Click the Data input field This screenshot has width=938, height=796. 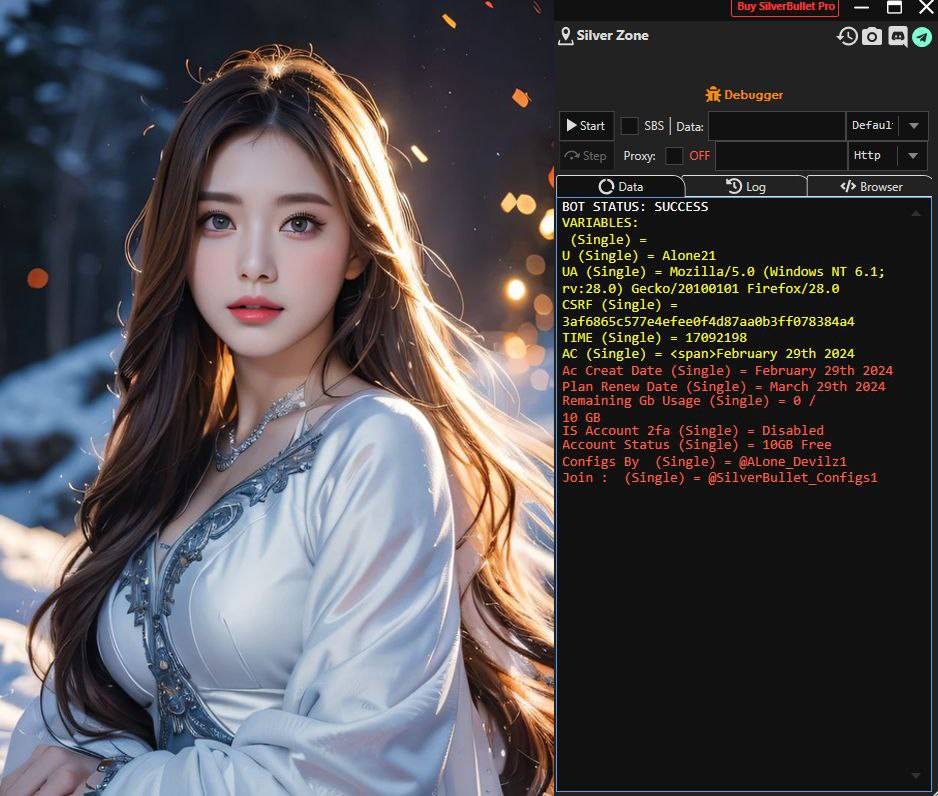tap(776, 126)
